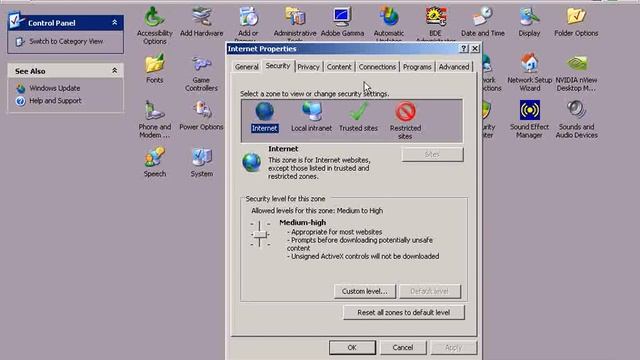
Task: Open Phone and Modem icon
Action: (x=154, y=120)
